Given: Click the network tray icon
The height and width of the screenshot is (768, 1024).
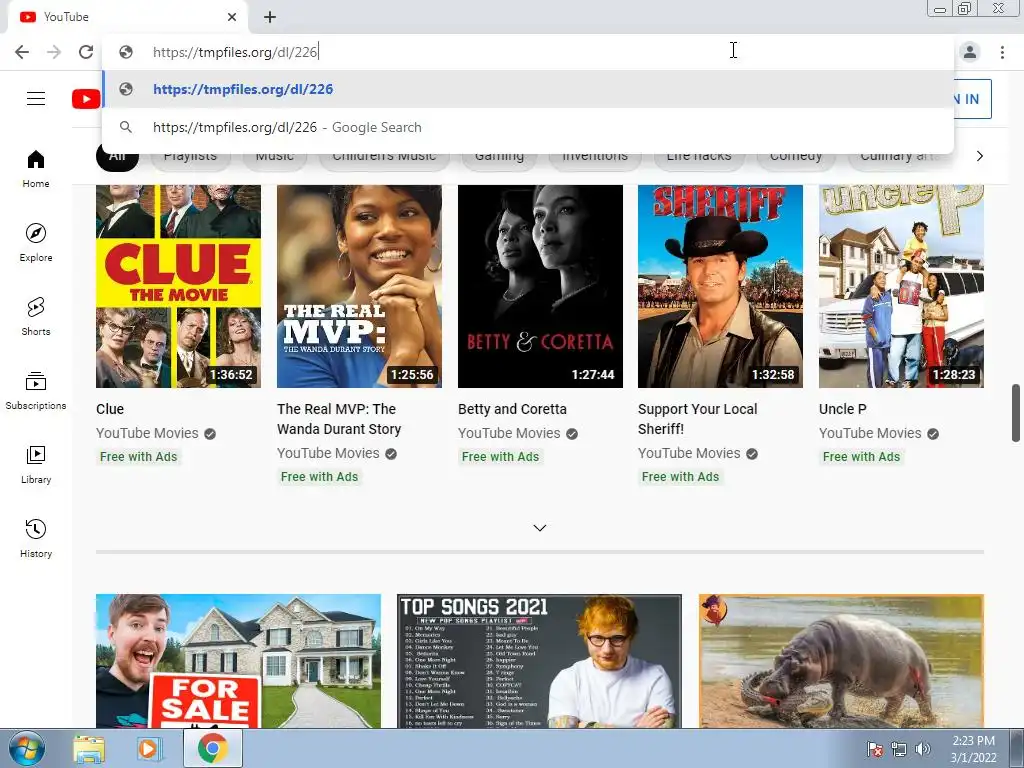Looking at the screenshot, I should pyautogui.click(x=899, y=749).
